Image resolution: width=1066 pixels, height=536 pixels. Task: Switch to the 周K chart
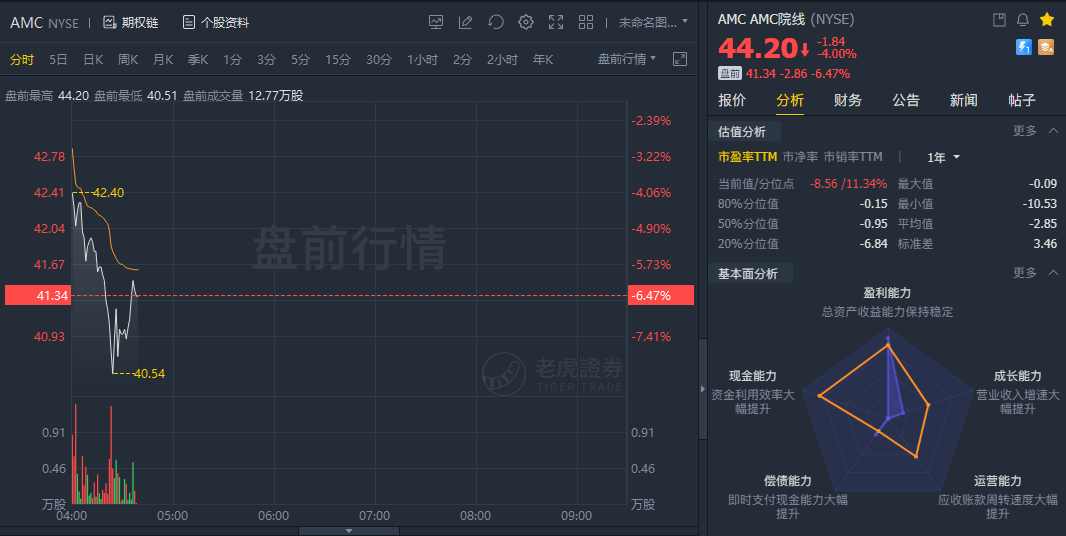[x=128, y=60]
